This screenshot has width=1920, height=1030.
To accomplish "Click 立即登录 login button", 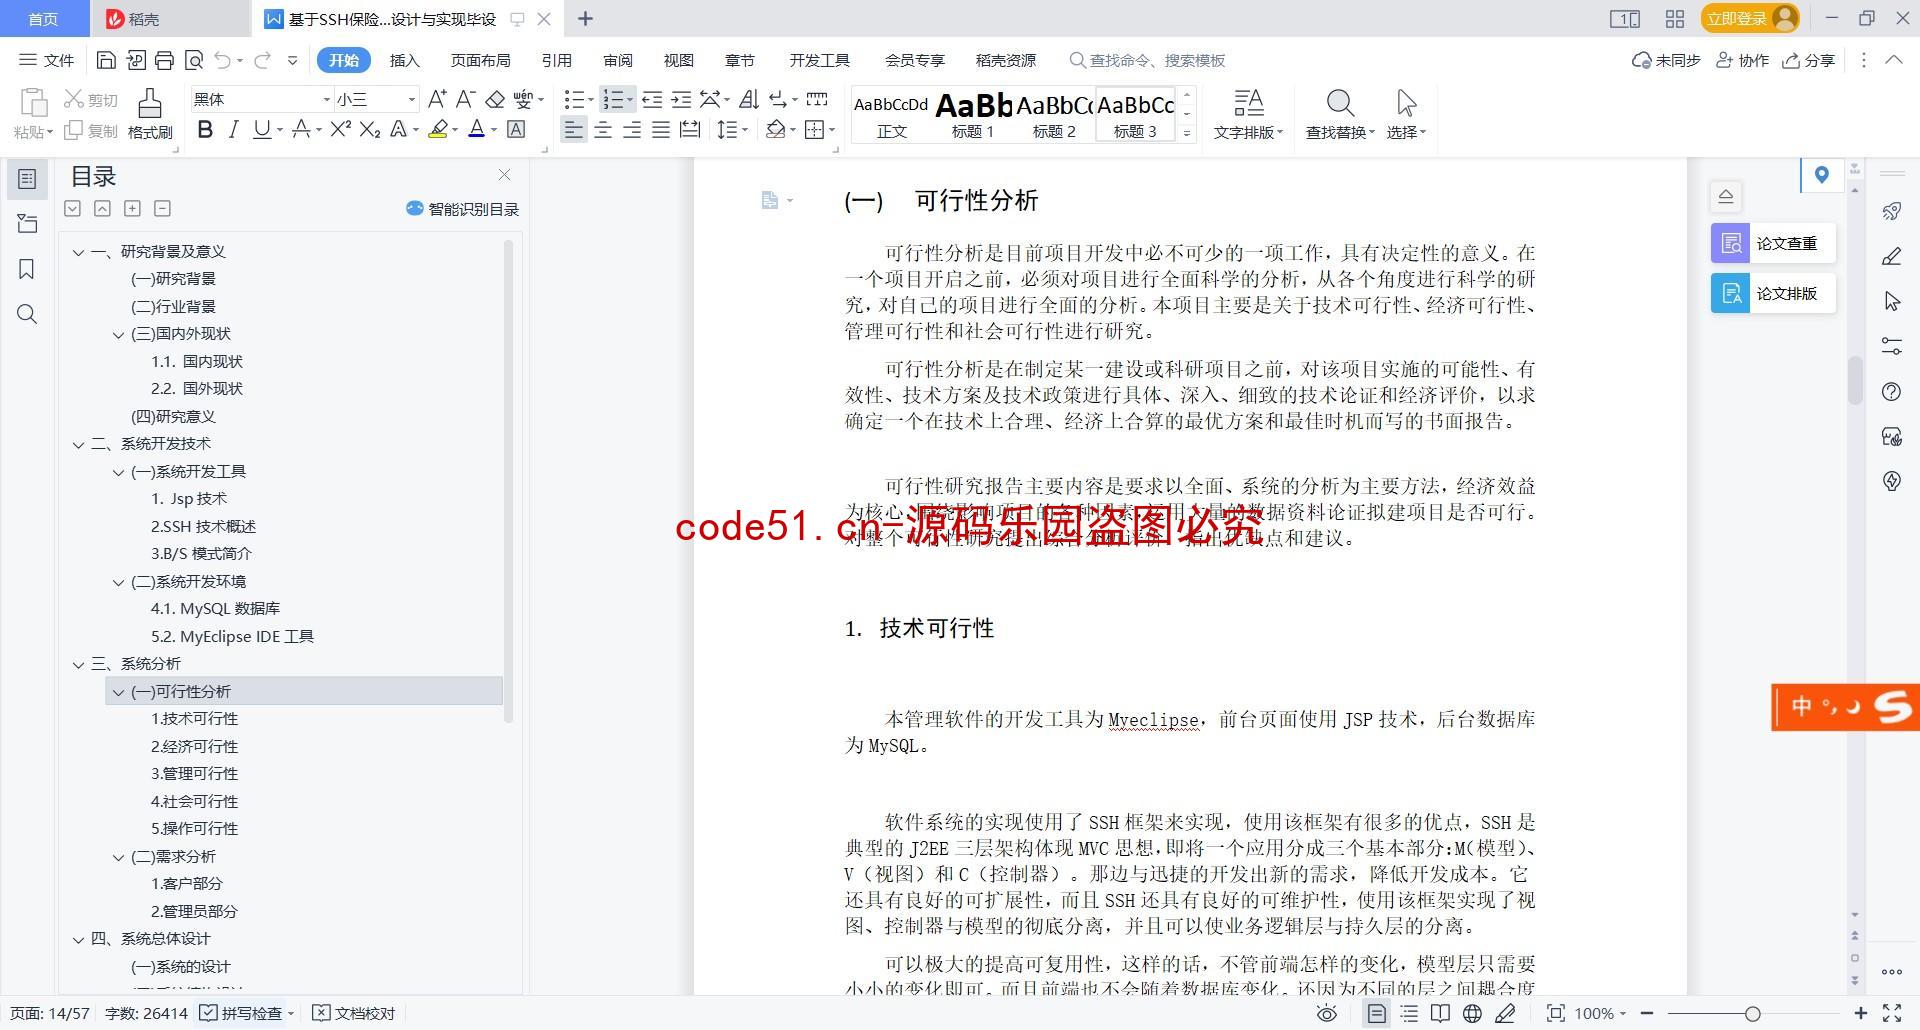I will pos(1750,18).
